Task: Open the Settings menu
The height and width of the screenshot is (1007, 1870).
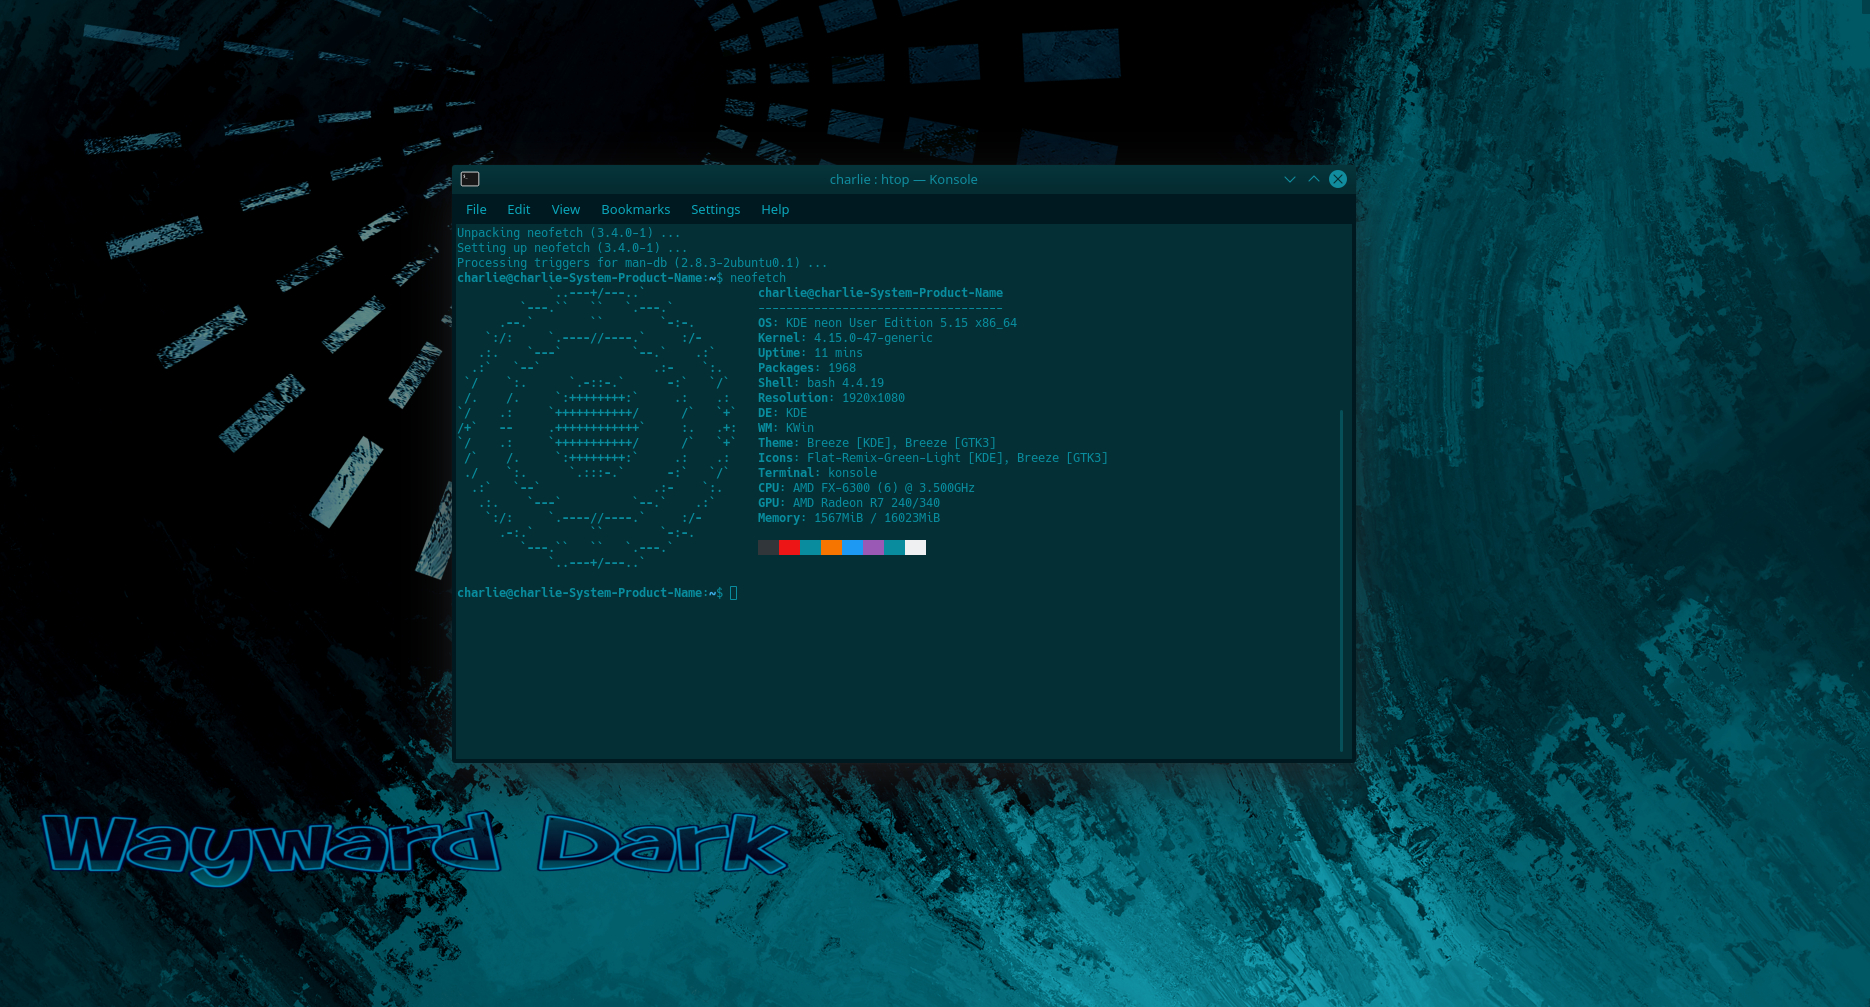Action: pos(715,209)
